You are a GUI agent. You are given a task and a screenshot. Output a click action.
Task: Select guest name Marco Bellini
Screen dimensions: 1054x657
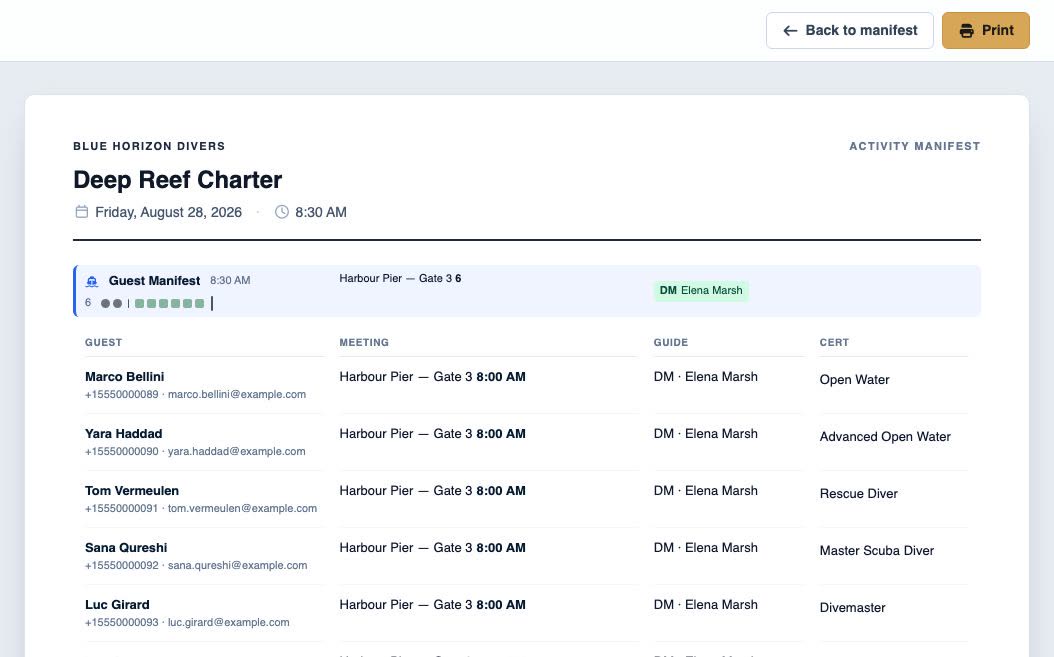(124, 377)
